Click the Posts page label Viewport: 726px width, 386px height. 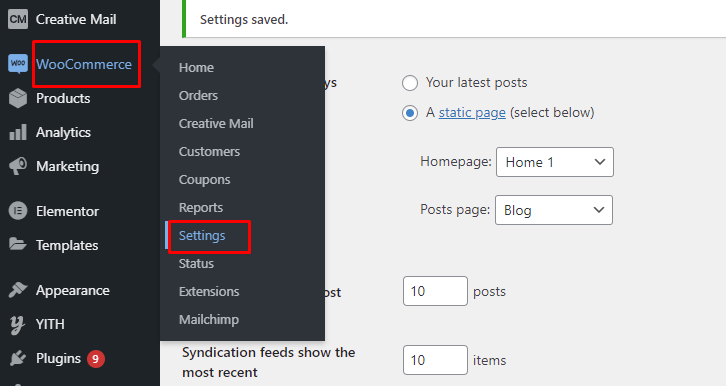tap(455, 210)
